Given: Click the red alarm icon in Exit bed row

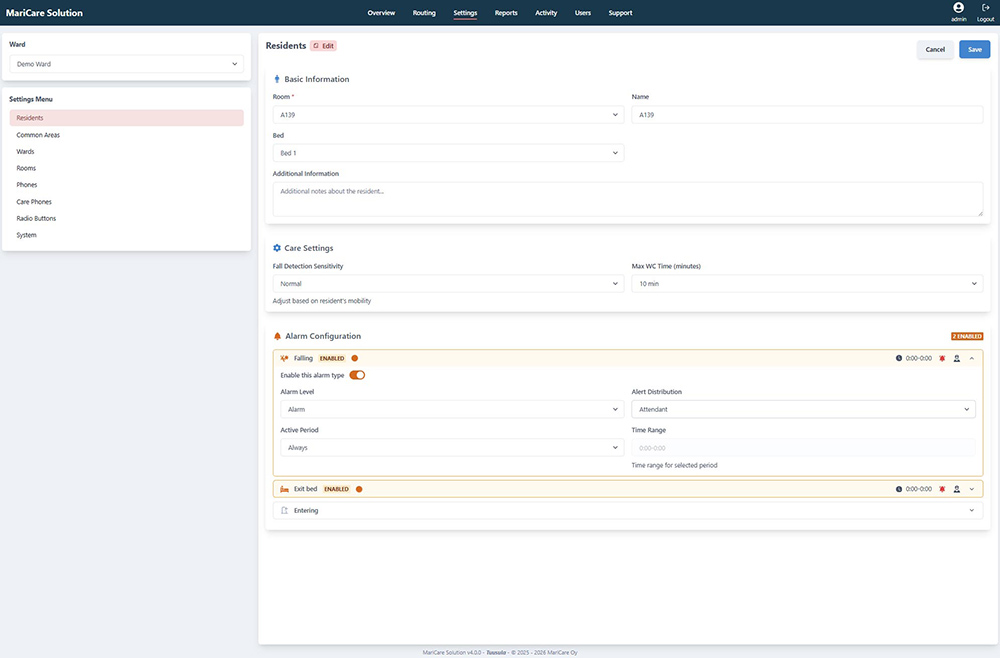Looking at the screenshot, I should click(942, 489).
